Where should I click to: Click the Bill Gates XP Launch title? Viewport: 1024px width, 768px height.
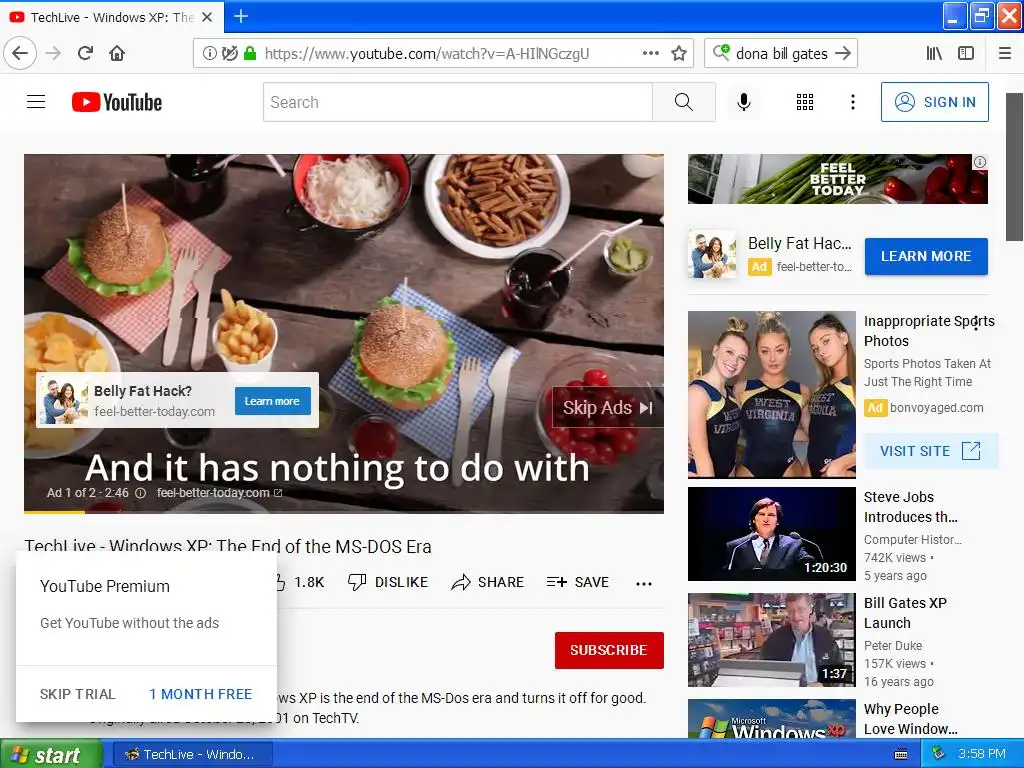click(905, 613)
